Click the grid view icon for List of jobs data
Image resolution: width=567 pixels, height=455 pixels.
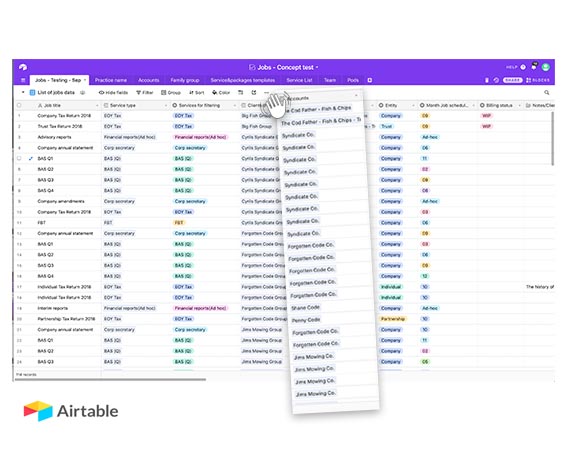32,93
